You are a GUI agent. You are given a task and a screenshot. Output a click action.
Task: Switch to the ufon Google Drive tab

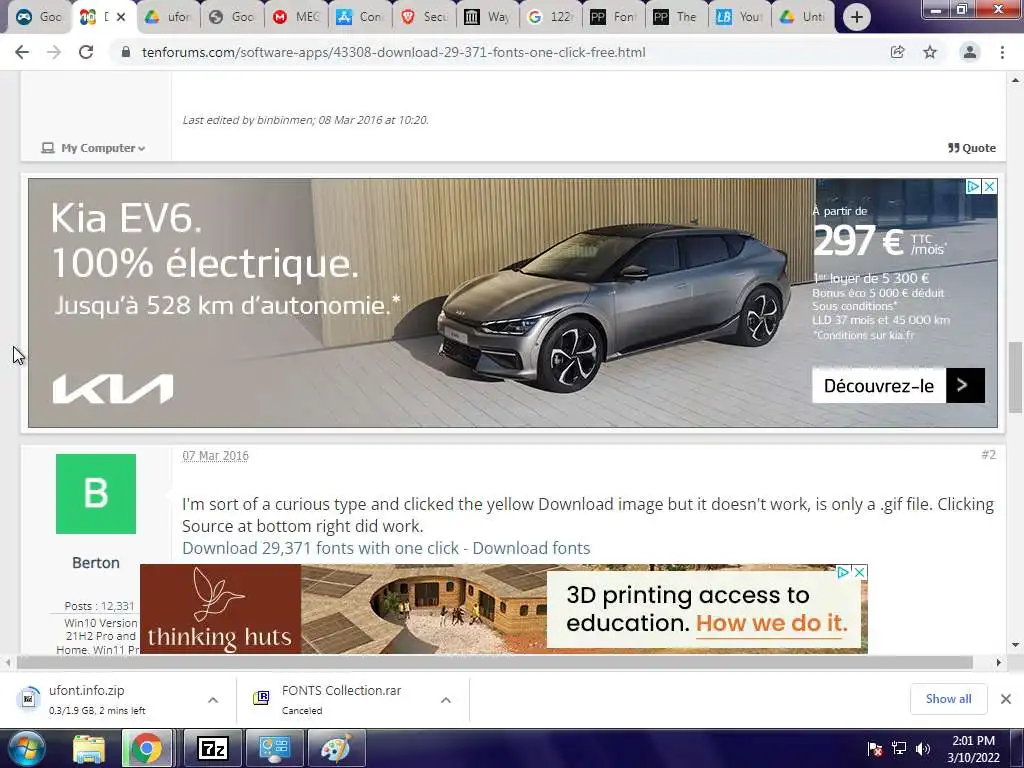(168, 17)
